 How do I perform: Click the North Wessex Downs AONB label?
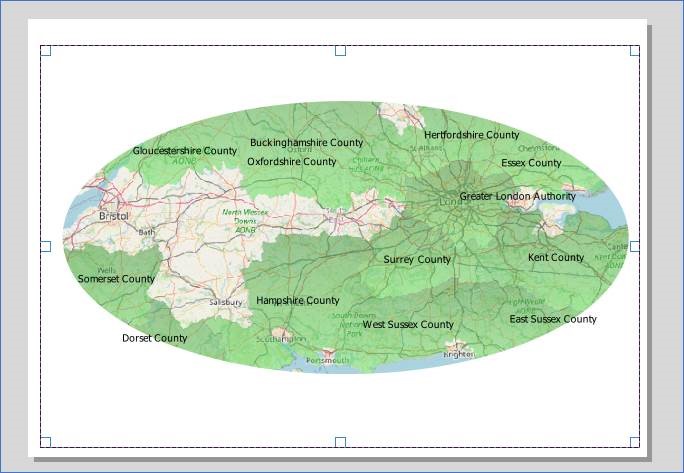click(x=245, y=221)
